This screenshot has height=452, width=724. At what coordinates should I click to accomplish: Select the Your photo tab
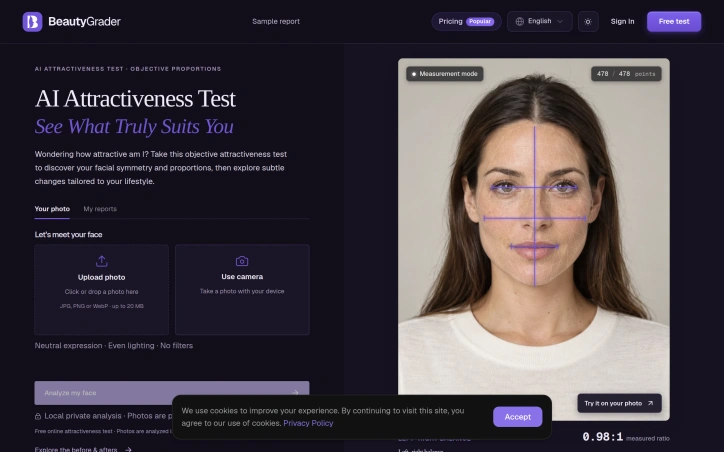click(52, 209)
